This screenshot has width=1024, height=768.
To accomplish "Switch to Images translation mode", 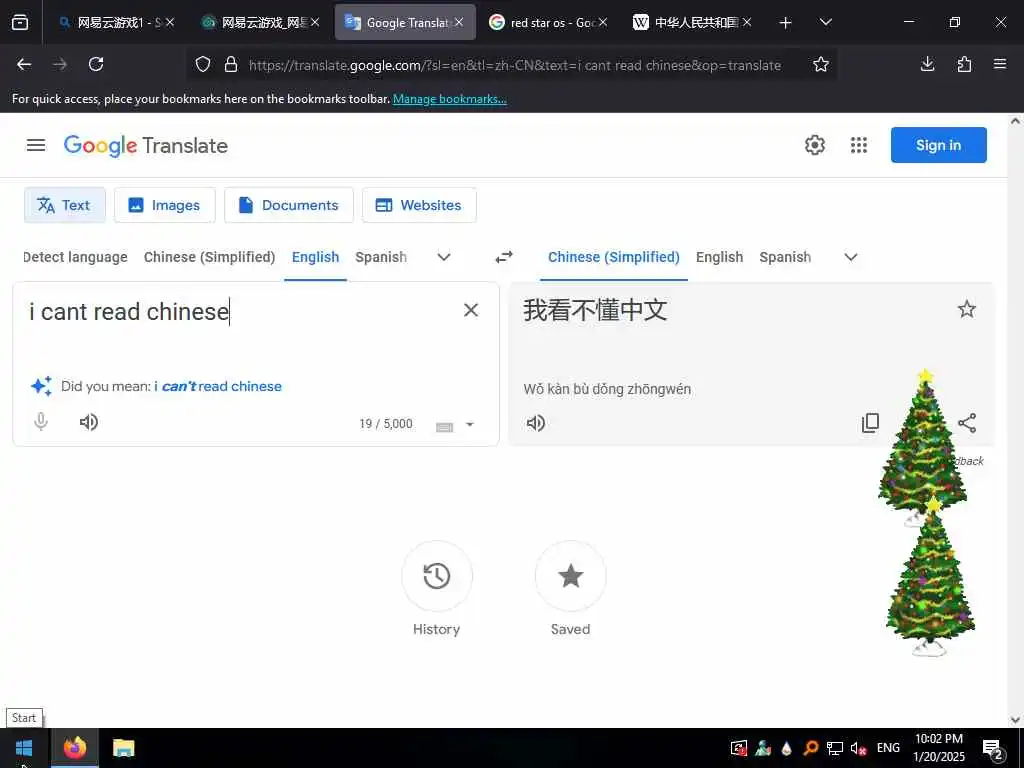I will pos(165,205).
